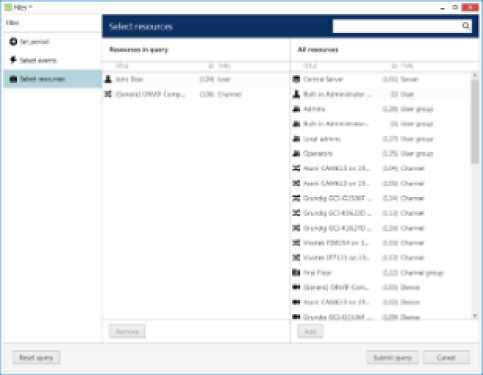Screen dimensions: 483x375
Task: Click the server icon of Central Server
Action: coord(296,79)
